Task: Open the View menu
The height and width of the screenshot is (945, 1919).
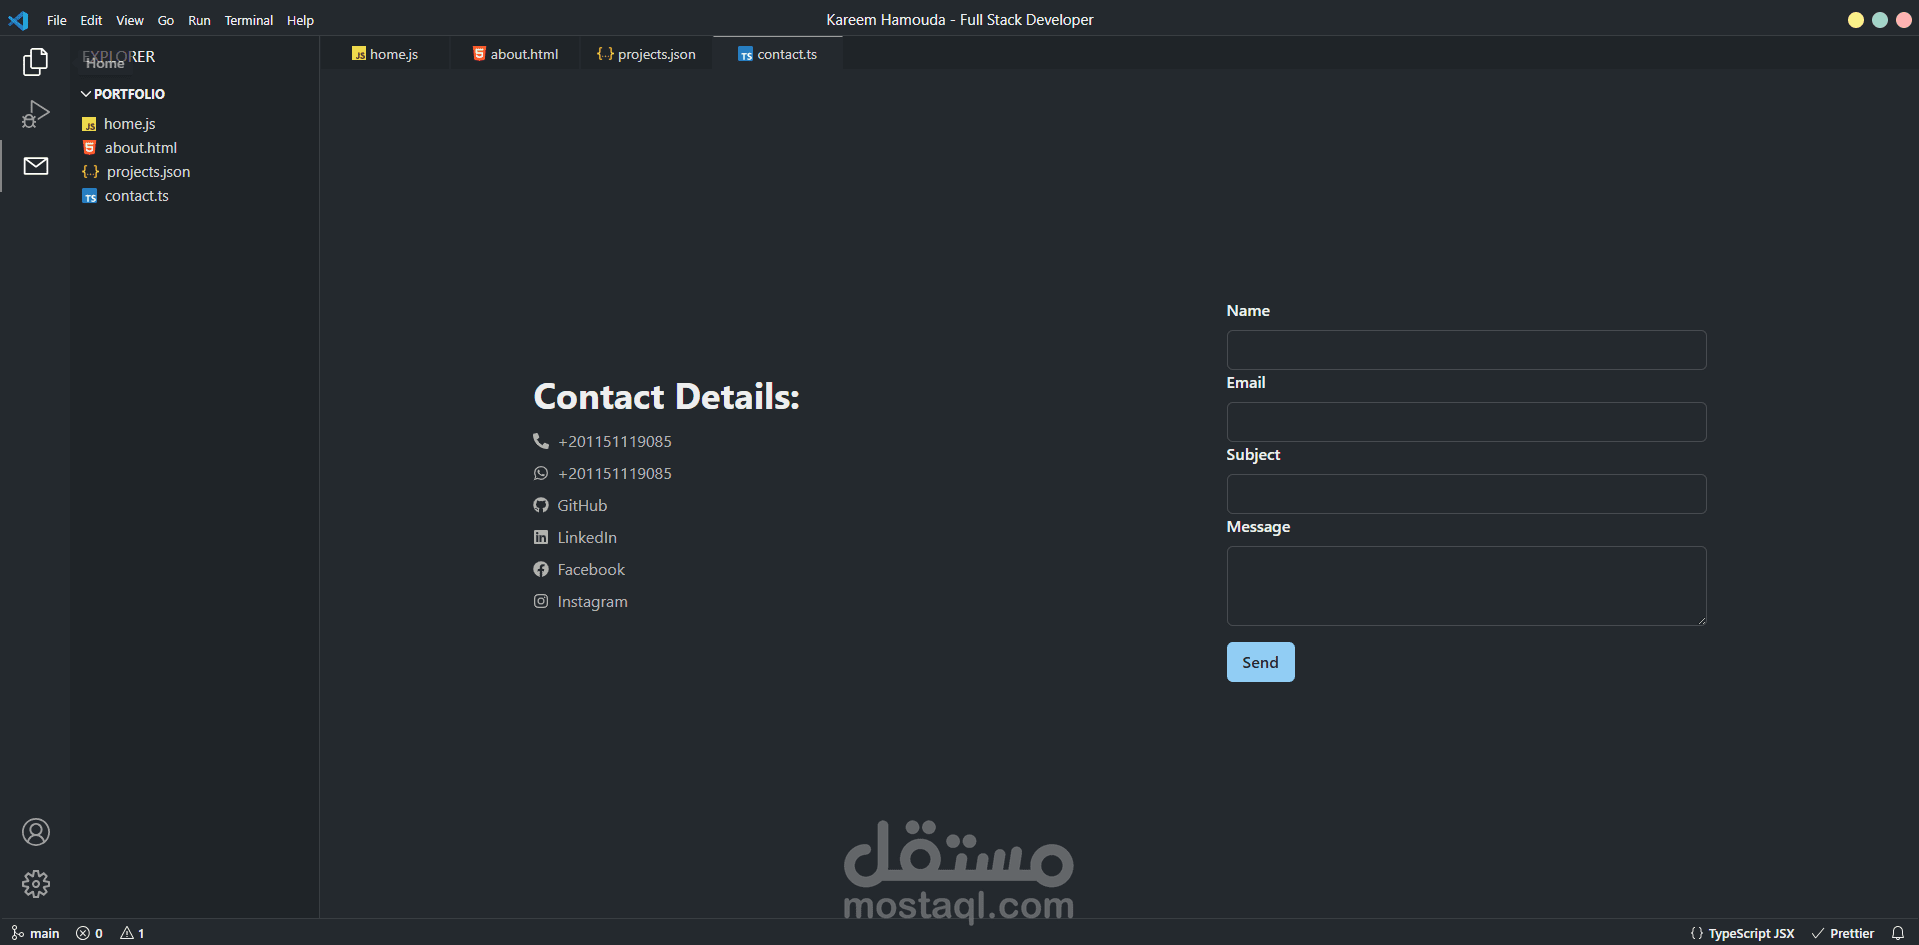Action: [x=130, y=20]
